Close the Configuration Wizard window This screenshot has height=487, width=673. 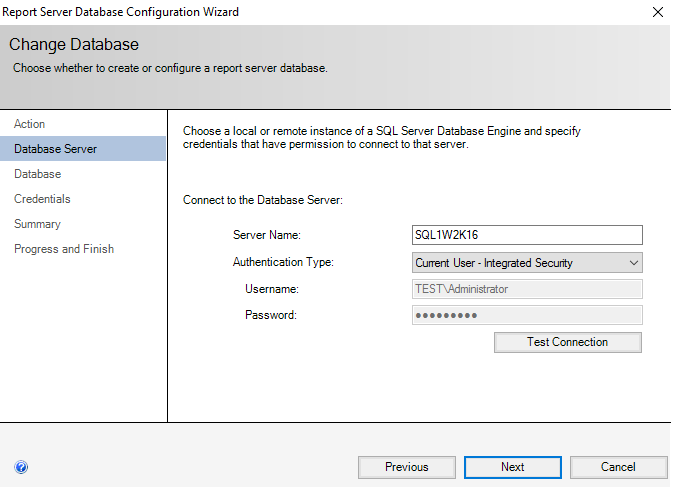(x=658, y=12)
